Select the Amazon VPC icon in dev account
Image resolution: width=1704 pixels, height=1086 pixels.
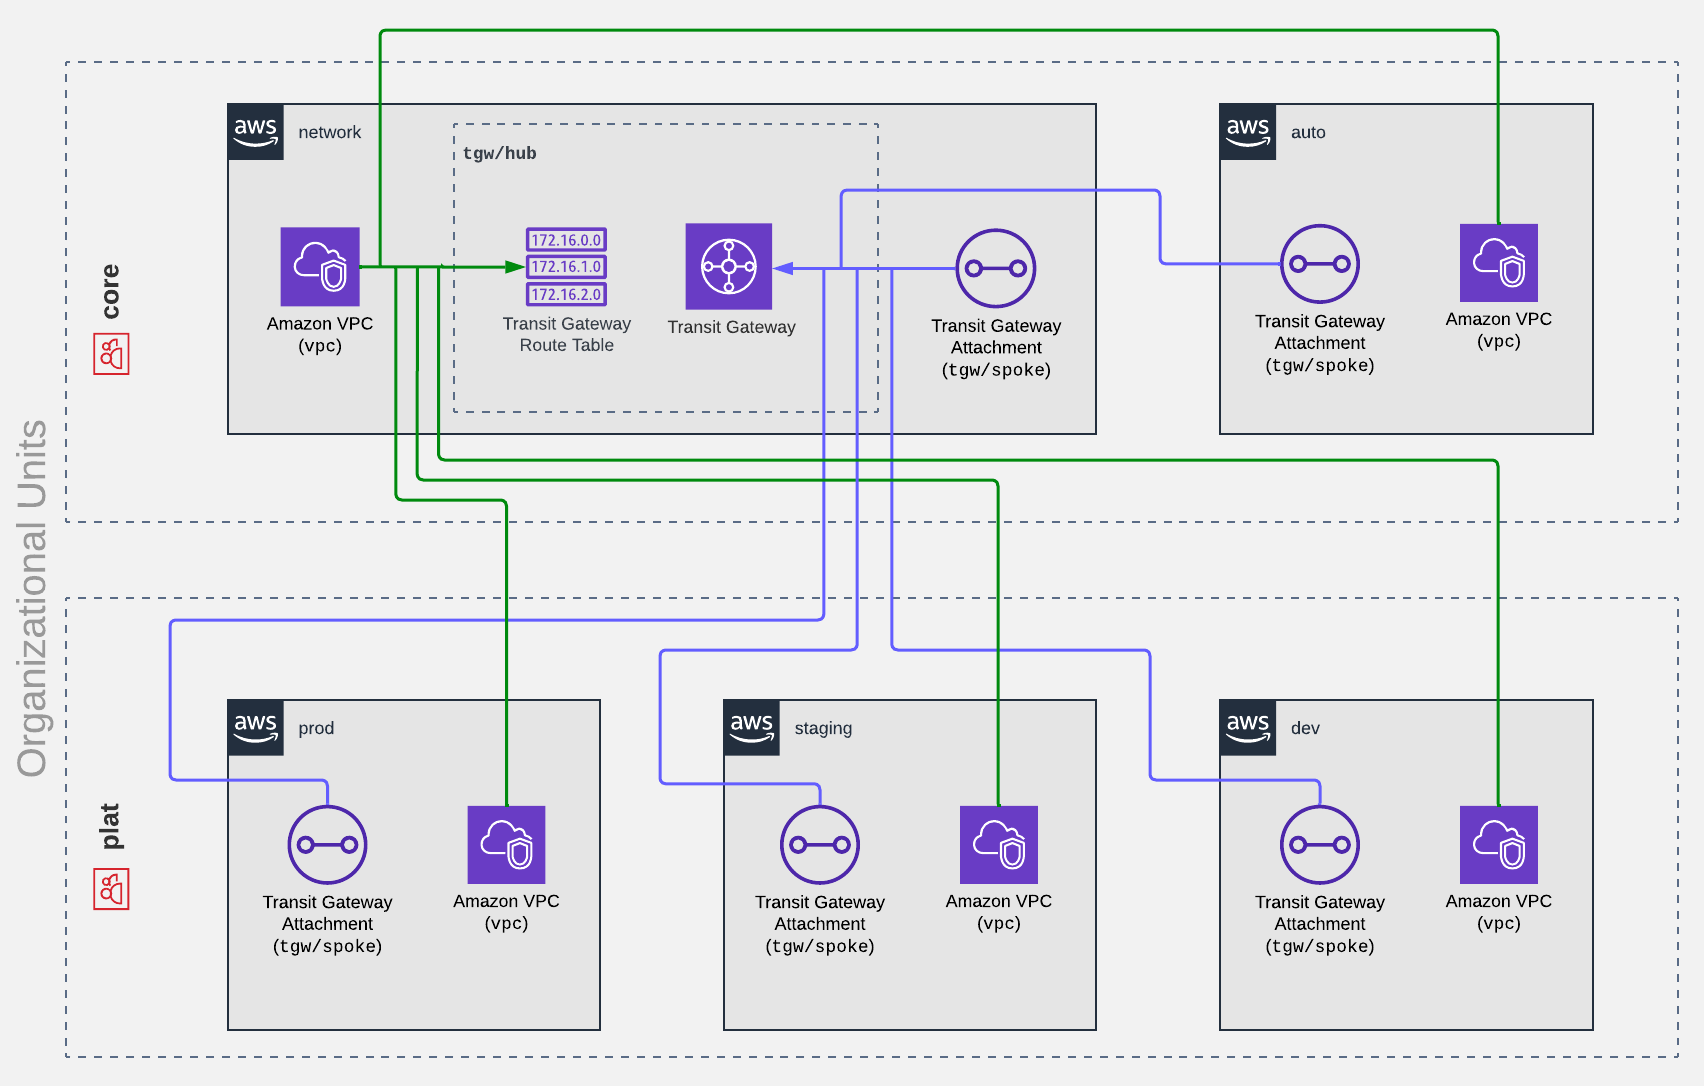coord(1498,845)
